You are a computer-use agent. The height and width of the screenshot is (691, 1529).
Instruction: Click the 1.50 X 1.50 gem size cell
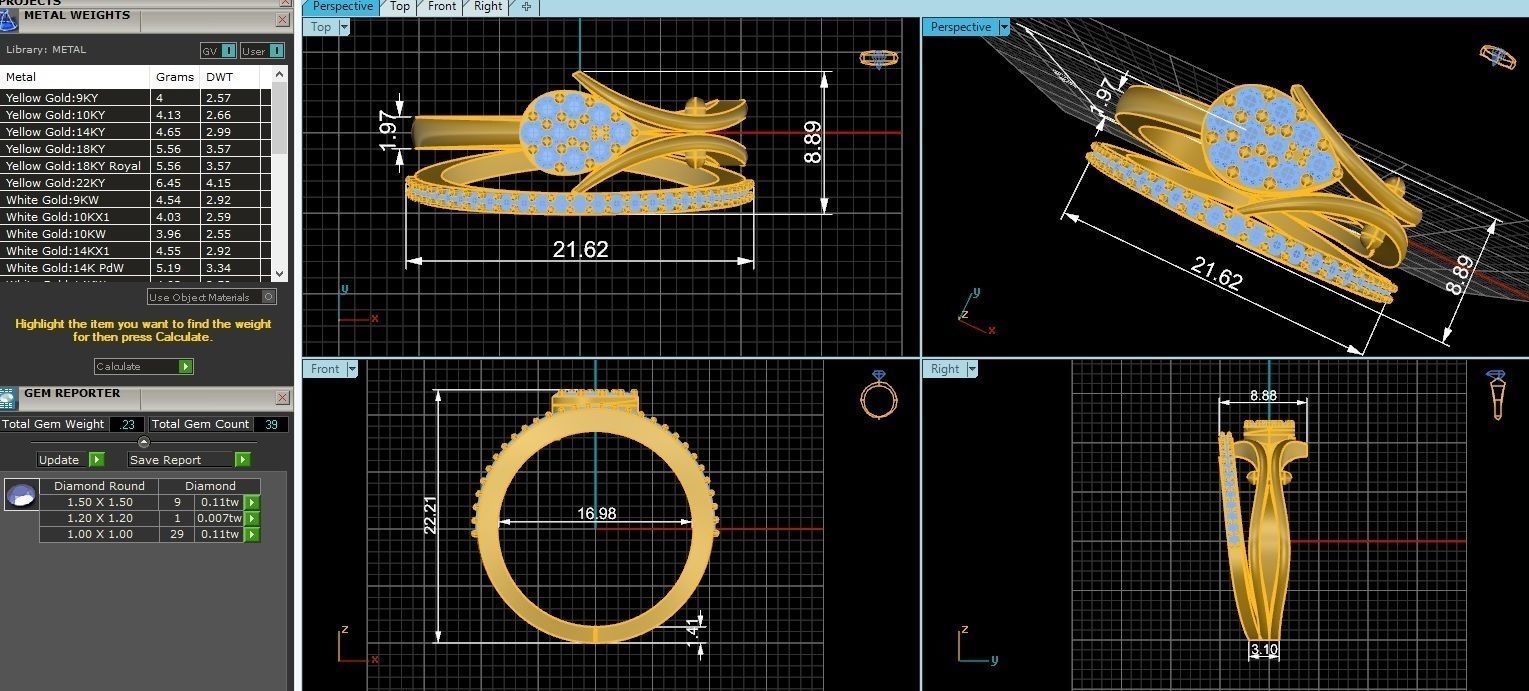tap(99, 502)
